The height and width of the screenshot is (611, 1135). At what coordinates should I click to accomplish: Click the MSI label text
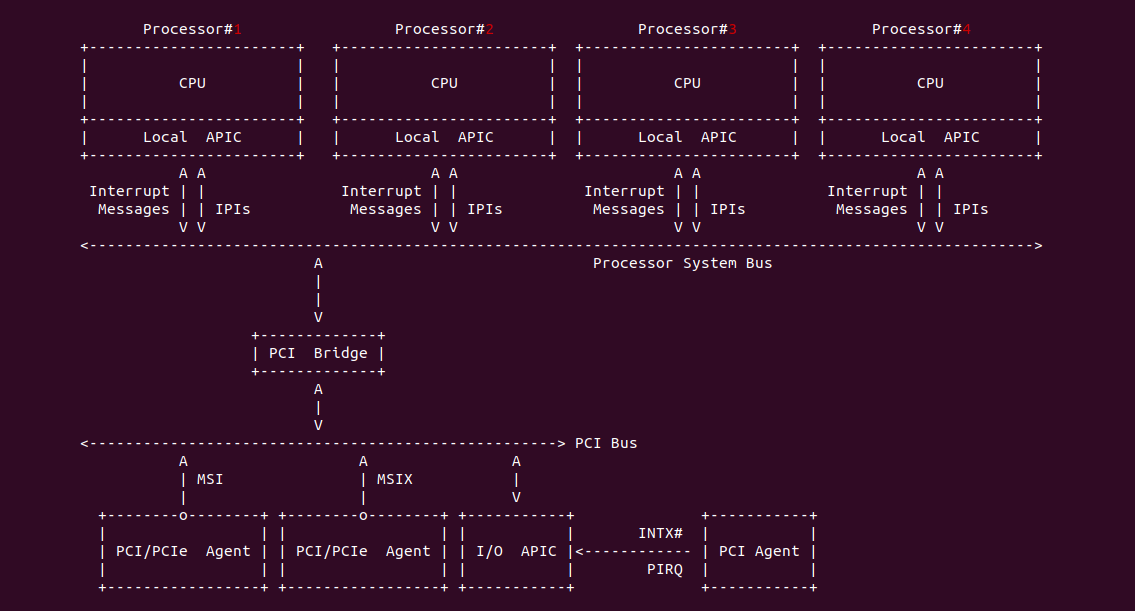pyautogui.click(x=210, y=479)
